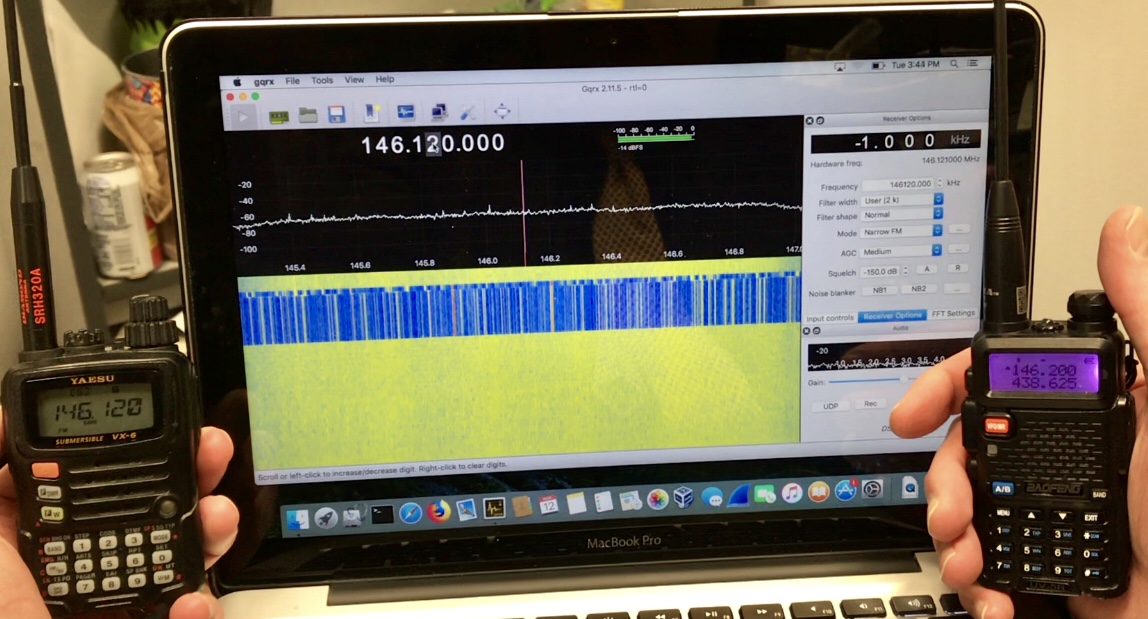Open App Store in the Dock
The width and height of the screenshot is (1148, 619).
(845, 490)
